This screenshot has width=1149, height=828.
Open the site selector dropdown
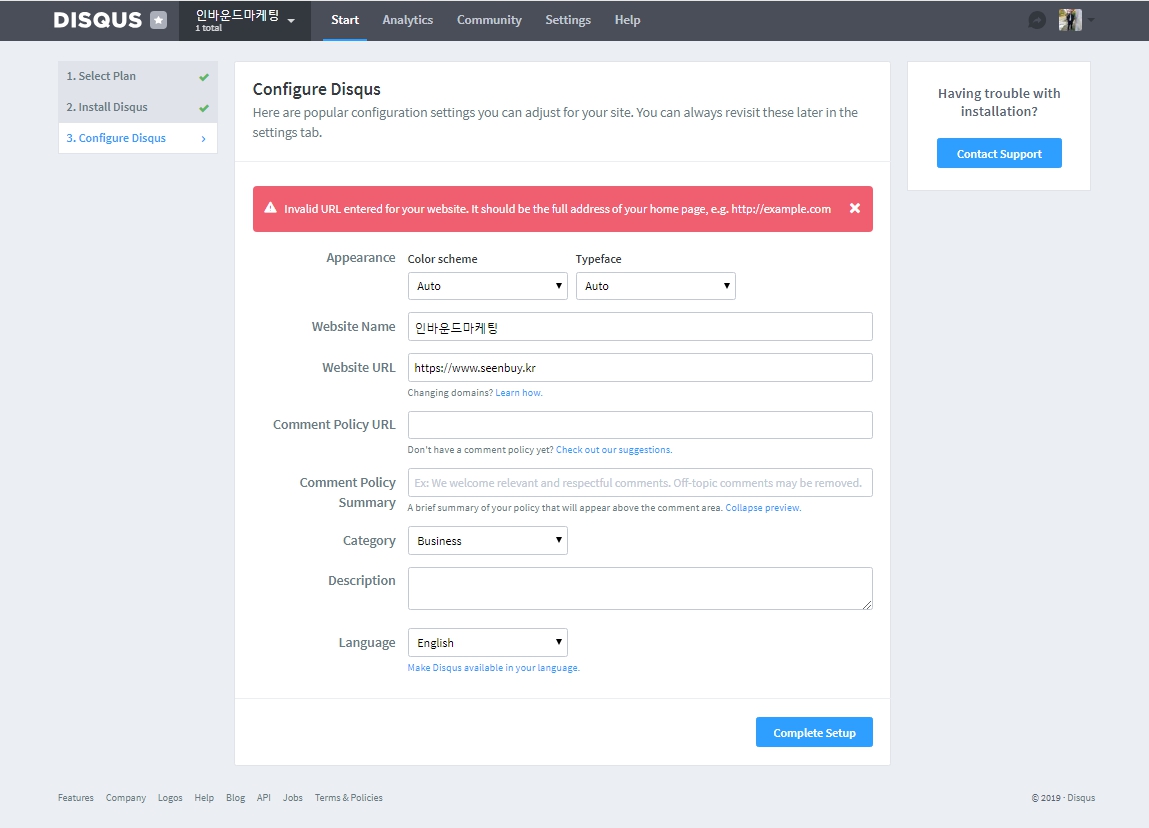245,20
